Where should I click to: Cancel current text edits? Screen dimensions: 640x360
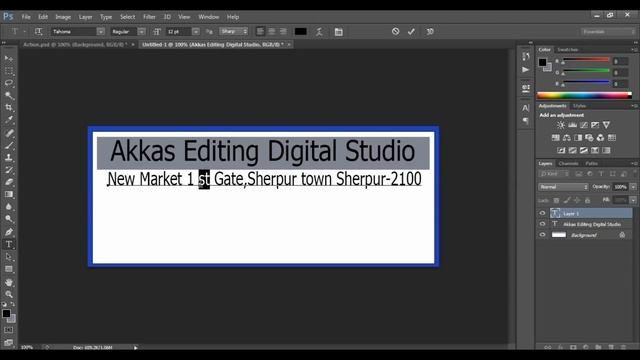point(395,31)
